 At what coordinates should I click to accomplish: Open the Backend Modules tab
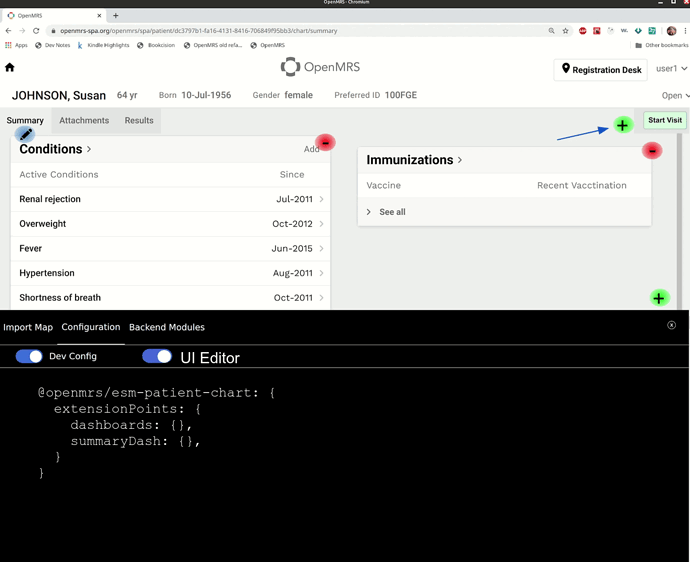pos(167,327)
